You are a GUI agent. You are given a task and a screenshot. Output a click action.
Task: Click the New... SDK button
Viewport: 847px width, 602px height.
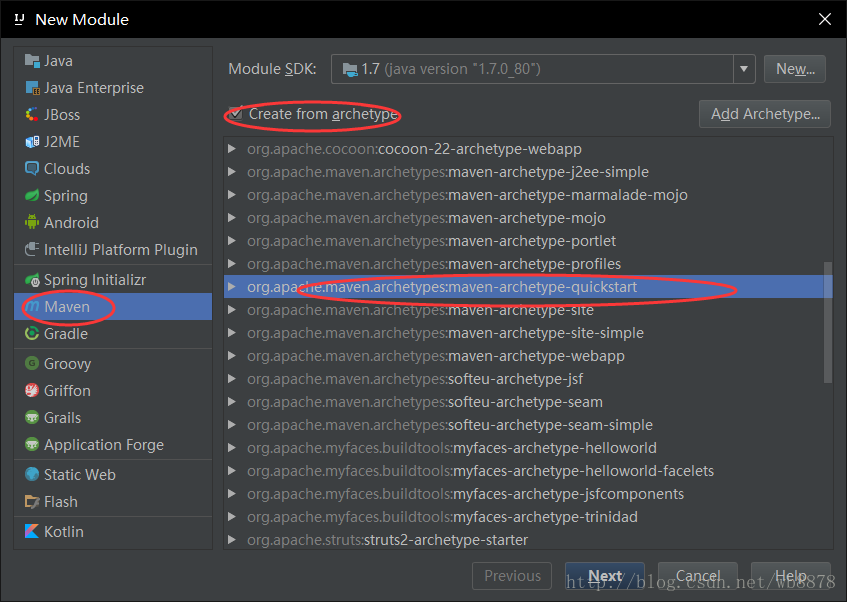click(x=795, y=69)
